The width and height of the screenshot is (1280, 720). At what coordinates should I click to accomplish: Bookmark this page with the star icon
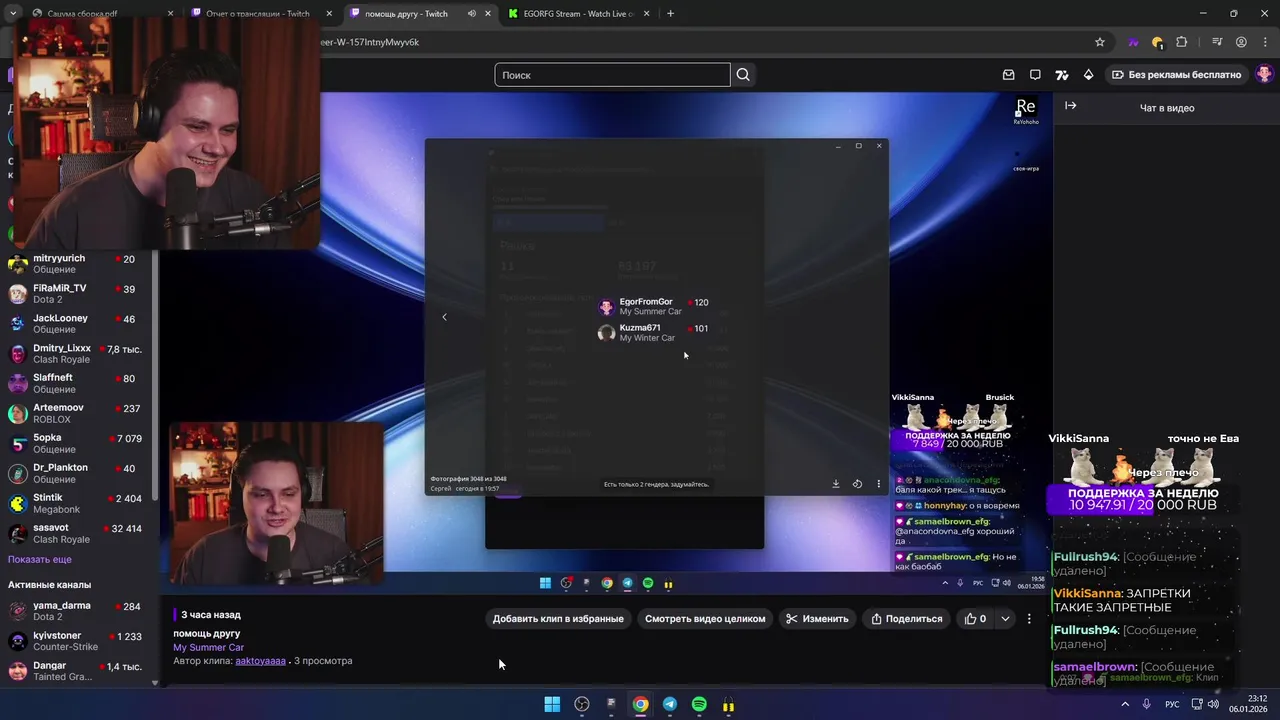tap(1100, 42)
